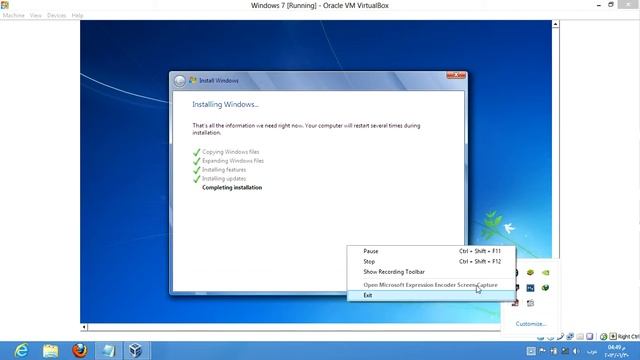Click the blue square icon in tray overflow
This screenshot has height=360, width=640.
530,288
